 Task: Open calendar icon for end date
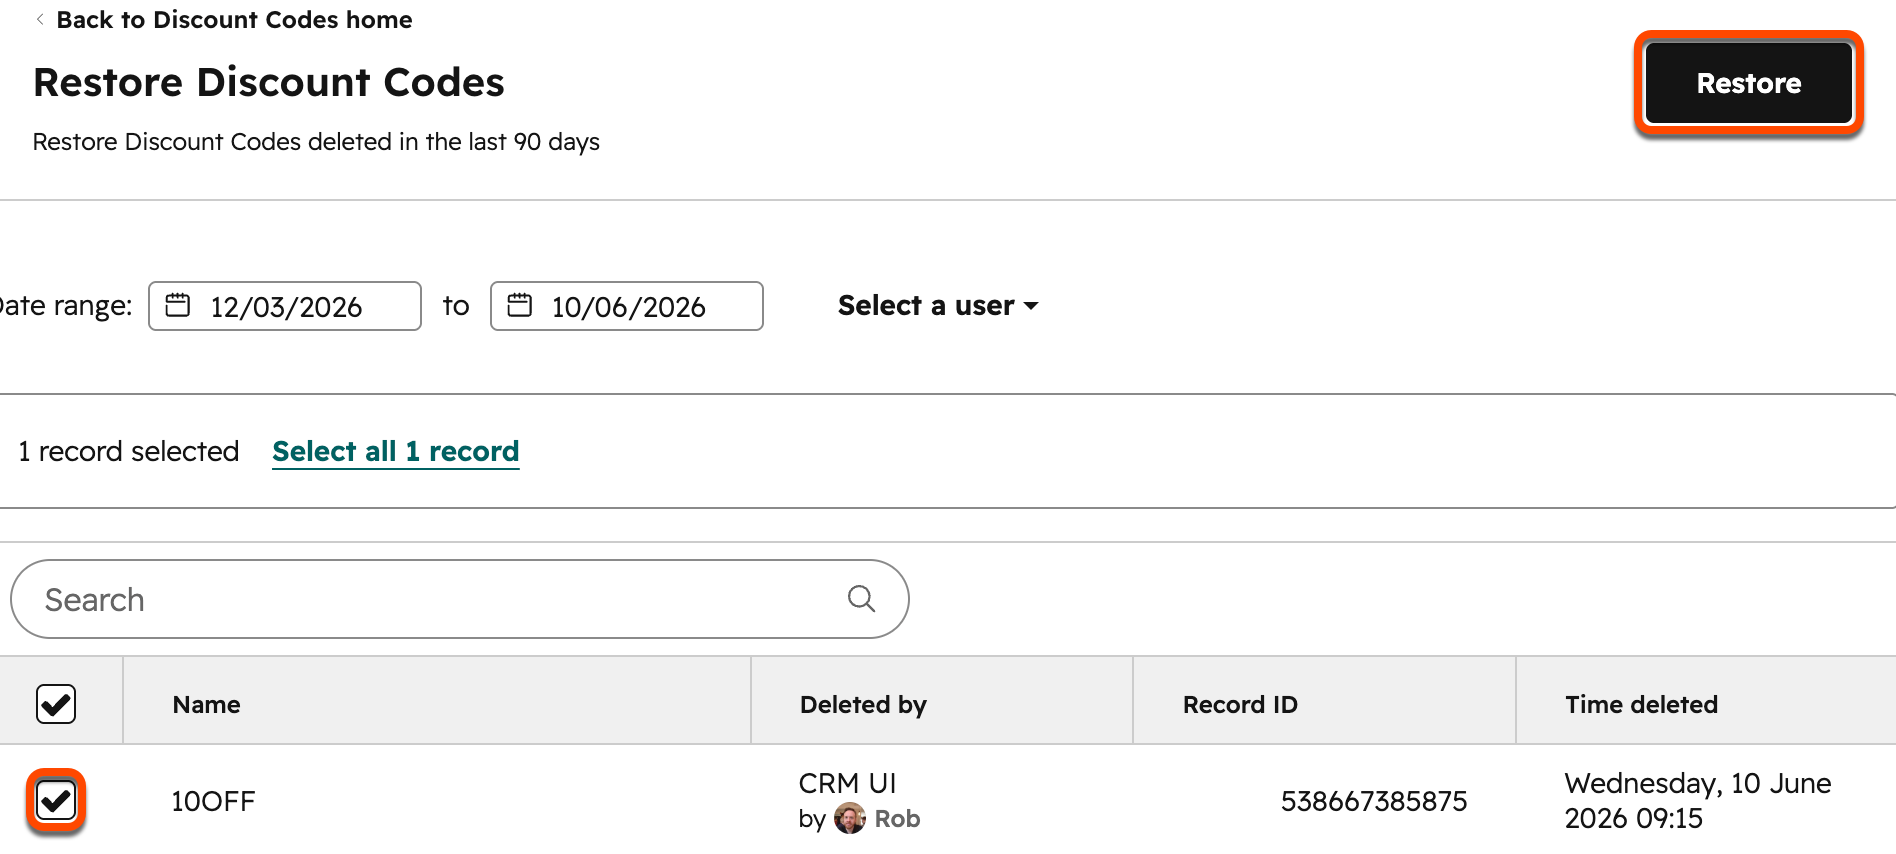point(519,305)
